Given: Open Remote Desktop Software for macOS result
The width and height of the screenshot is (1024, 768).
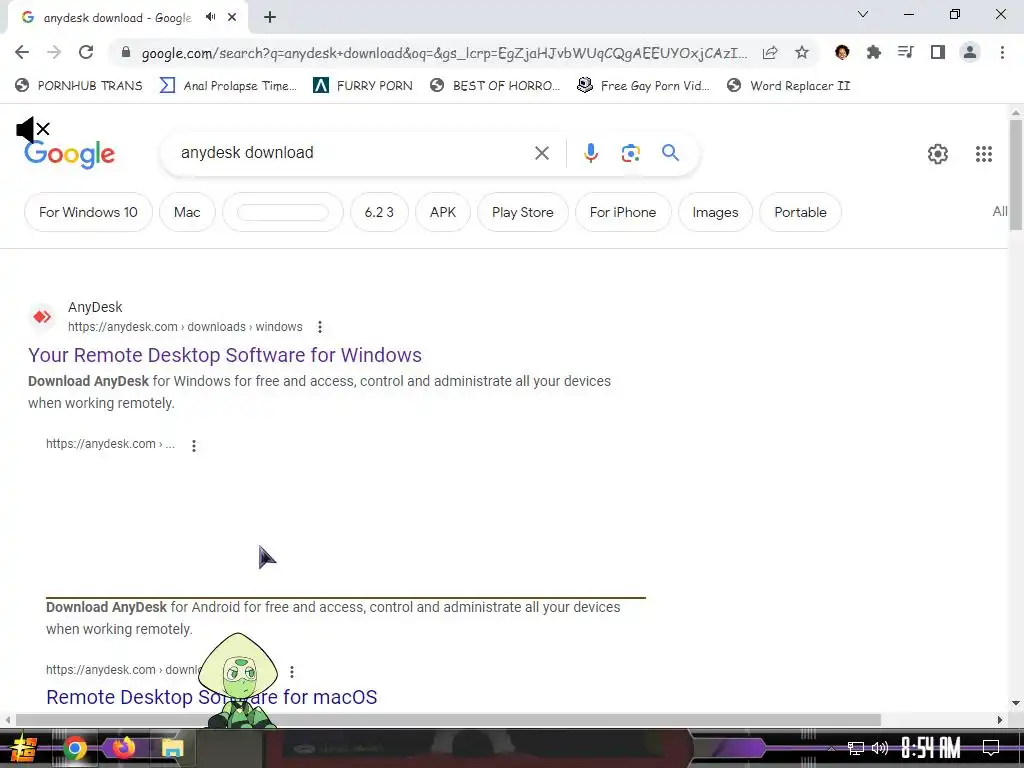Looking at the screenshot, I should pyautogui.click(x=212, y=697).
